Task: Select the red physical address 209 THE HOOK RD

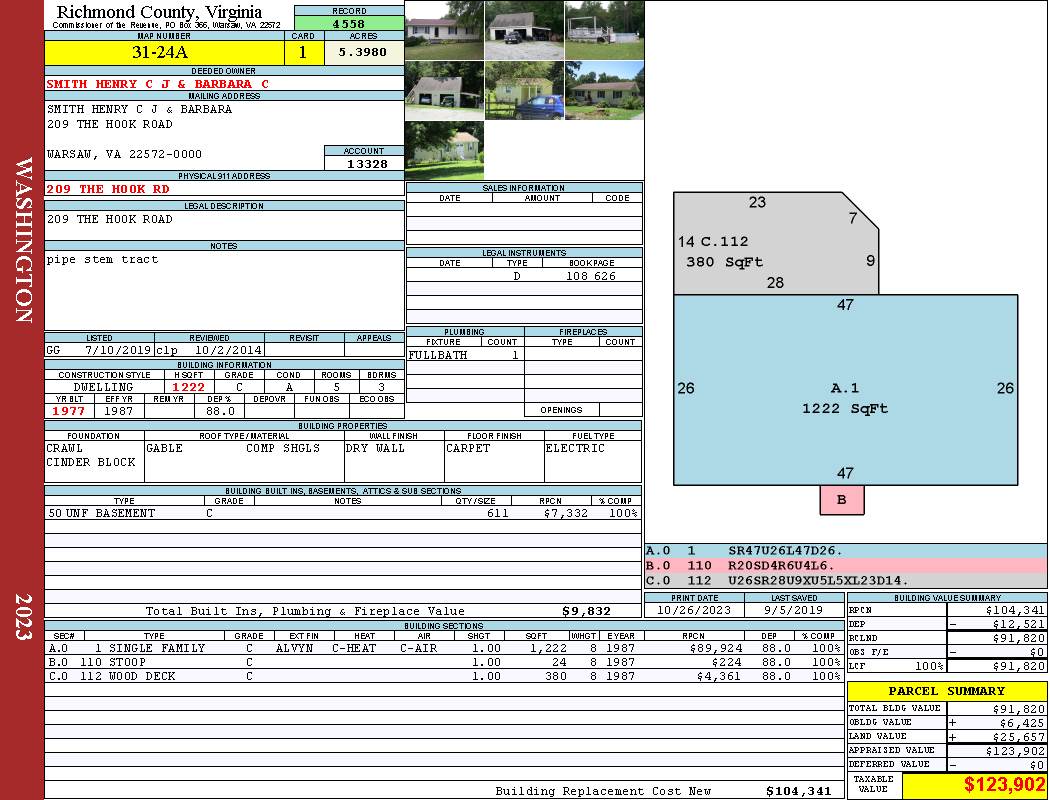Action: tap(108, 189)
